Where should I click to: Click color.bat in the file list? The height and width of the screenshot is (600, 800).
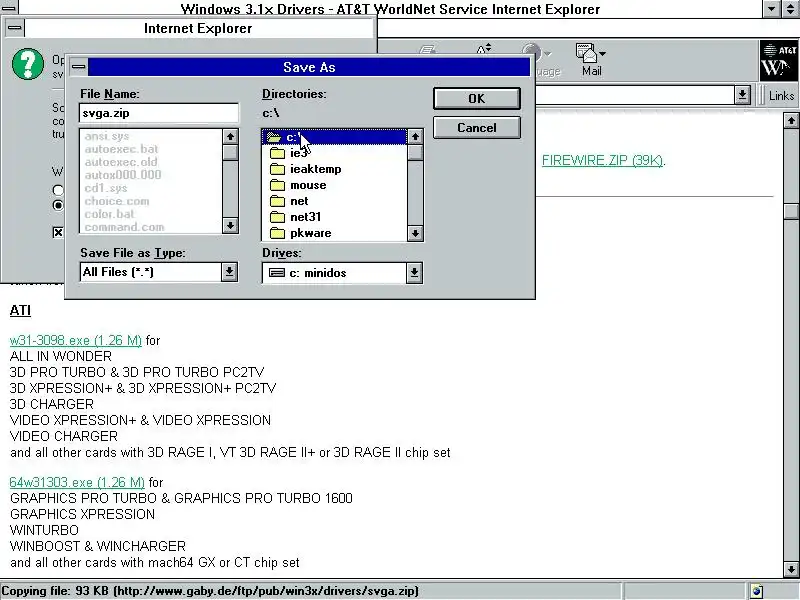pos(109,214)
